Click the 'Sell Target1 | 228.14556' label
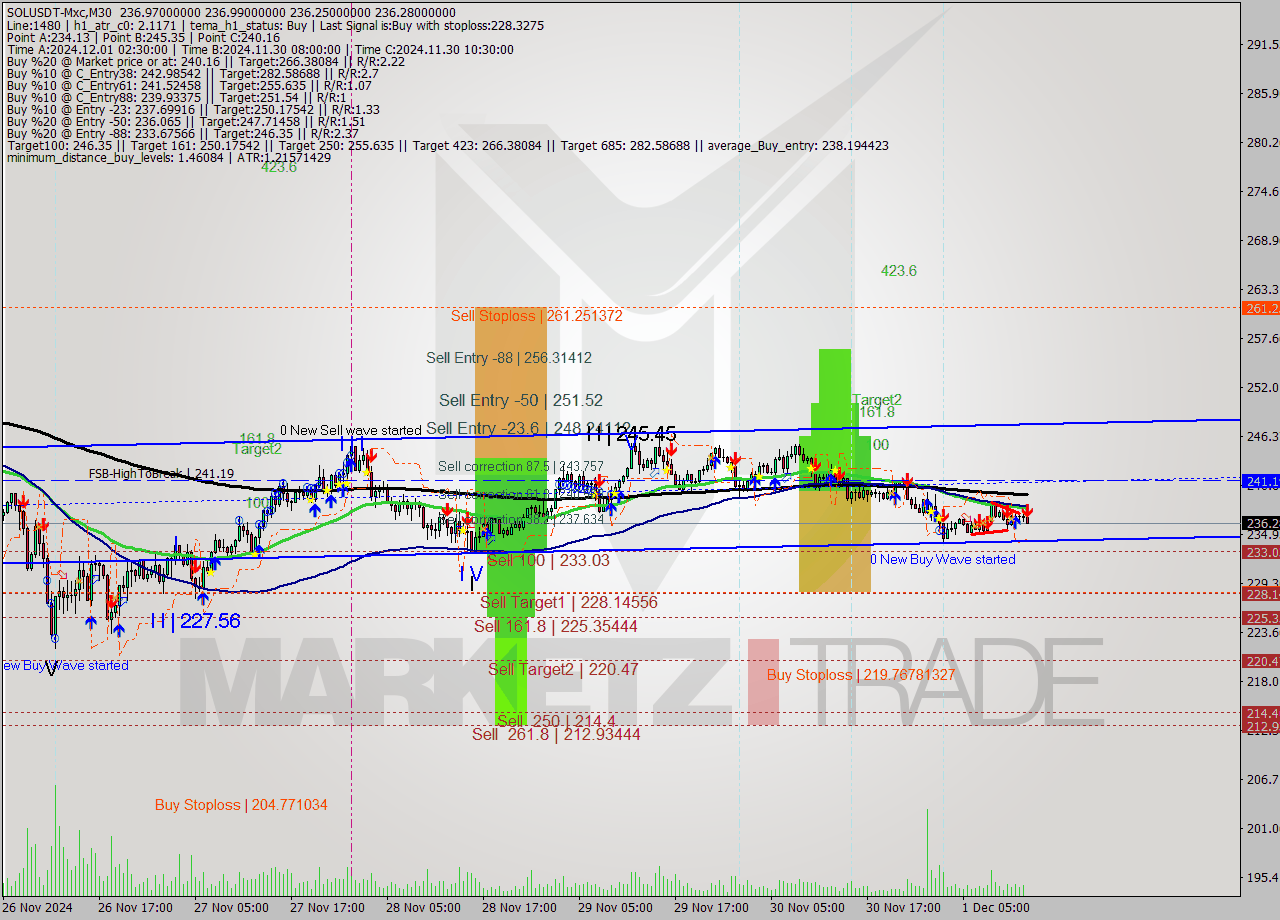This screenshot has width=1280, height=920. click(569, 602)
